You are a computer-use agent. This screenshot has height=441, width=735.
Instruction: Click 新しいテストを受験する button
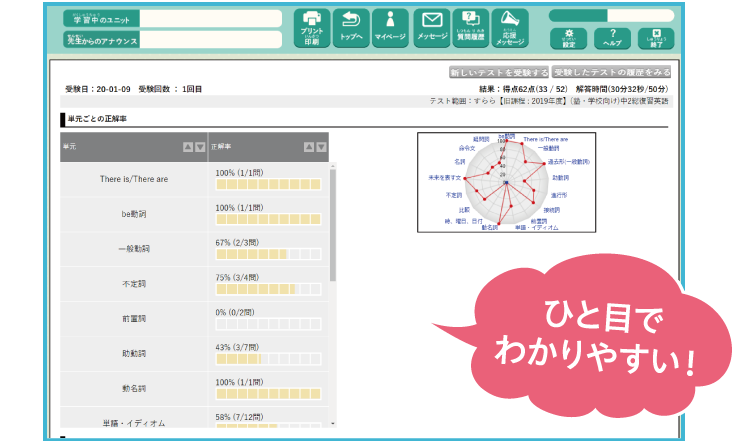(498, 73)
